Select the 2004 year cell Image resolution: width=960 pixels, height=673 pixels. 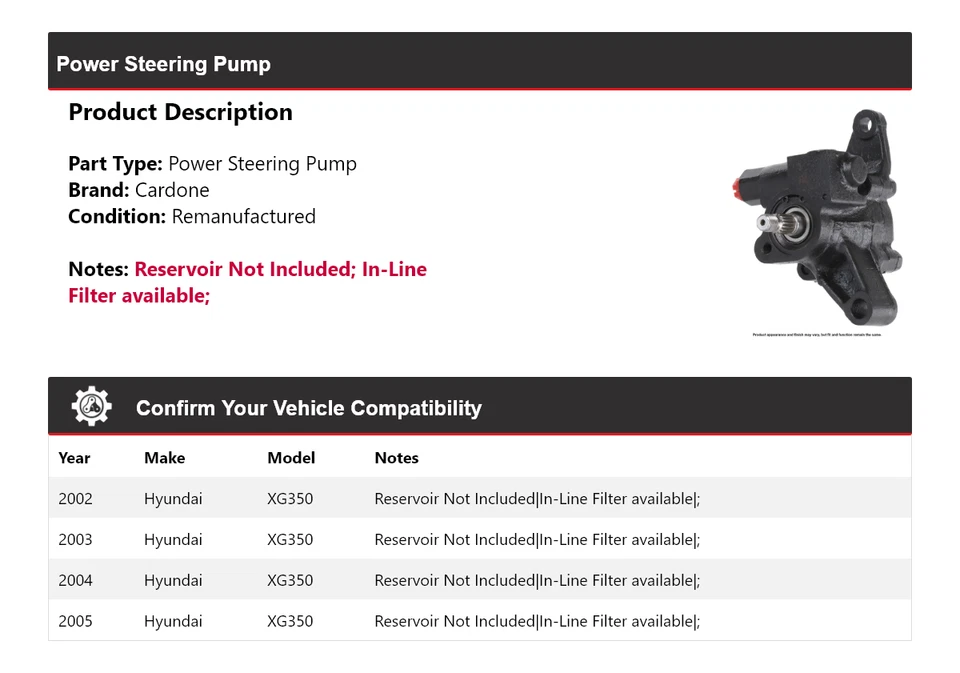tap(75, 580)
